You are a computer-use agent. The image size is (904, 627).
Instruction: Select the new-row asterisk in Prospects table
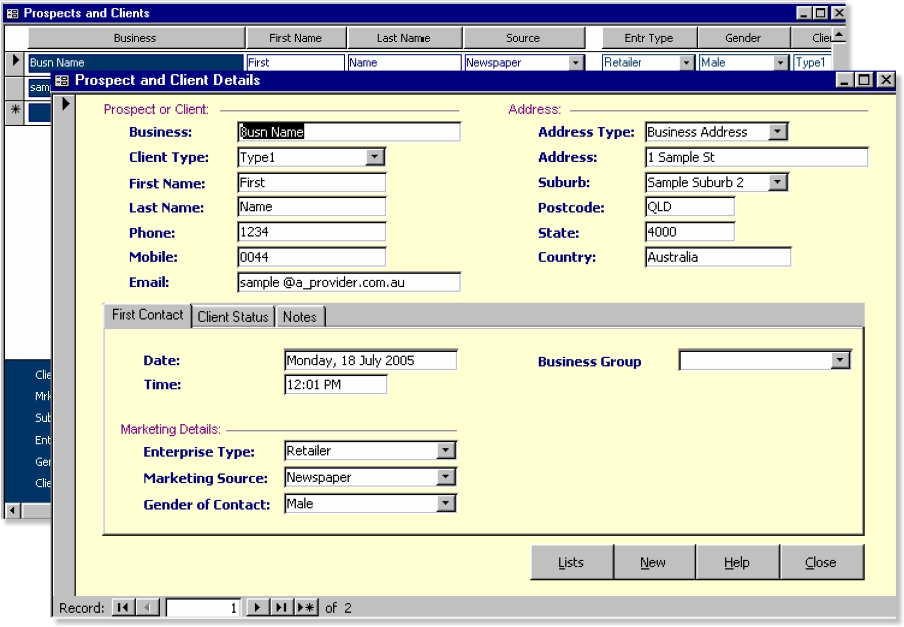click(x=15, y=111)
